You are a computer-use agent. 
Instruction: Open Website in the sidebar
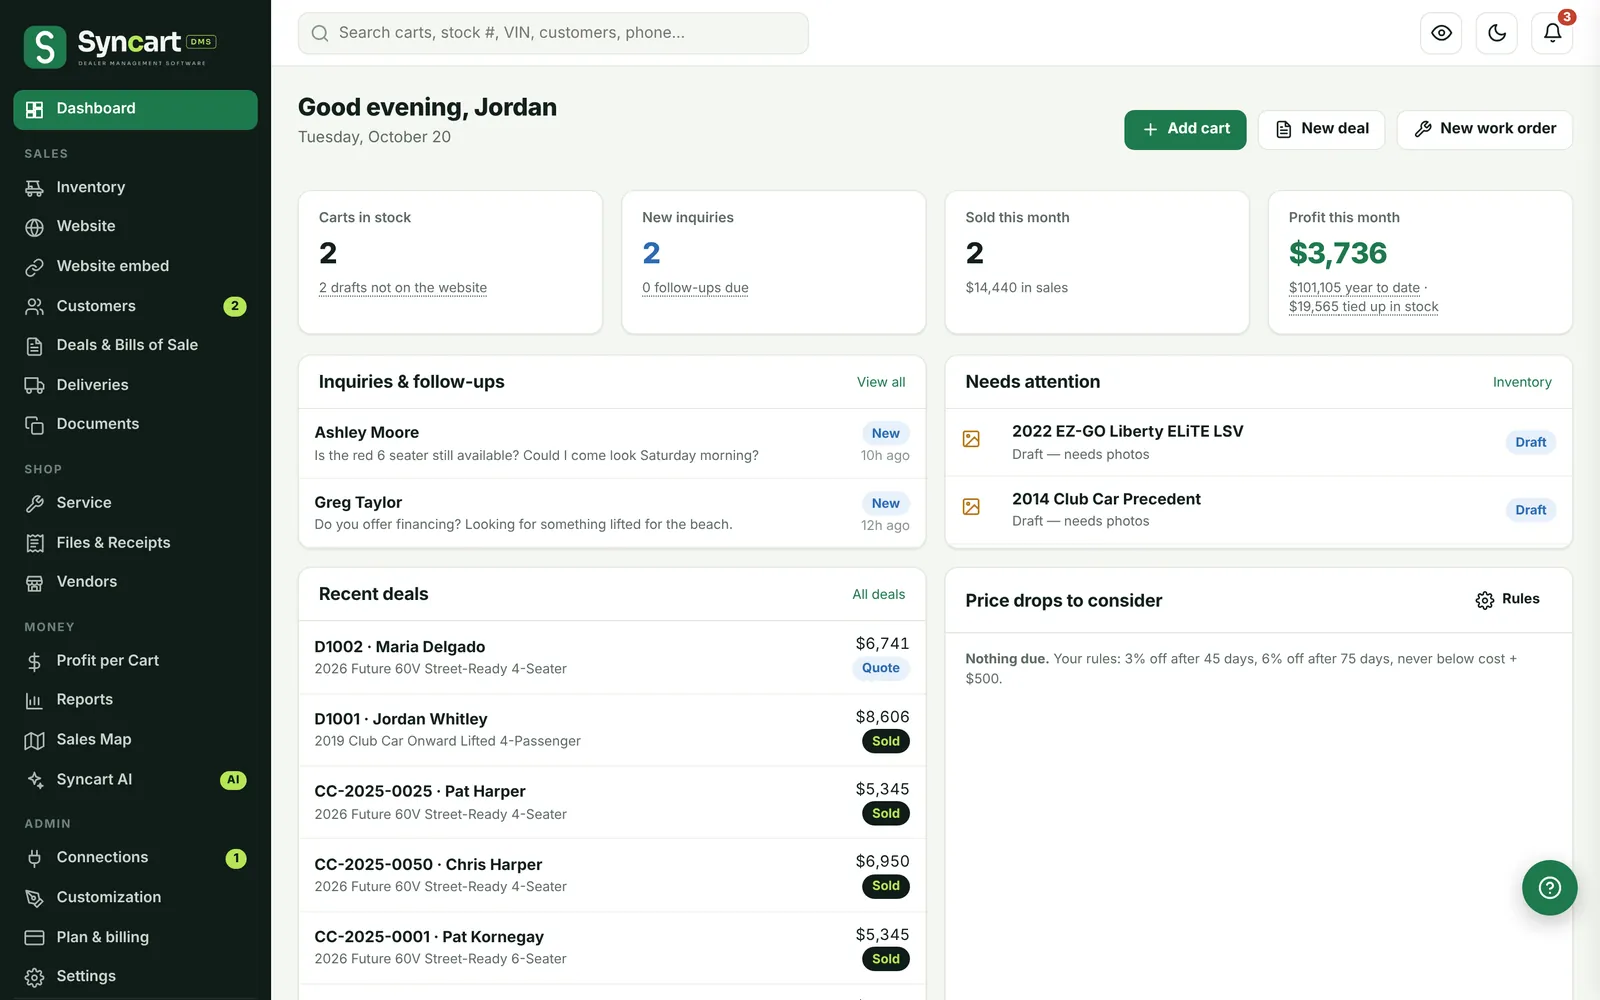coord(135,227)
